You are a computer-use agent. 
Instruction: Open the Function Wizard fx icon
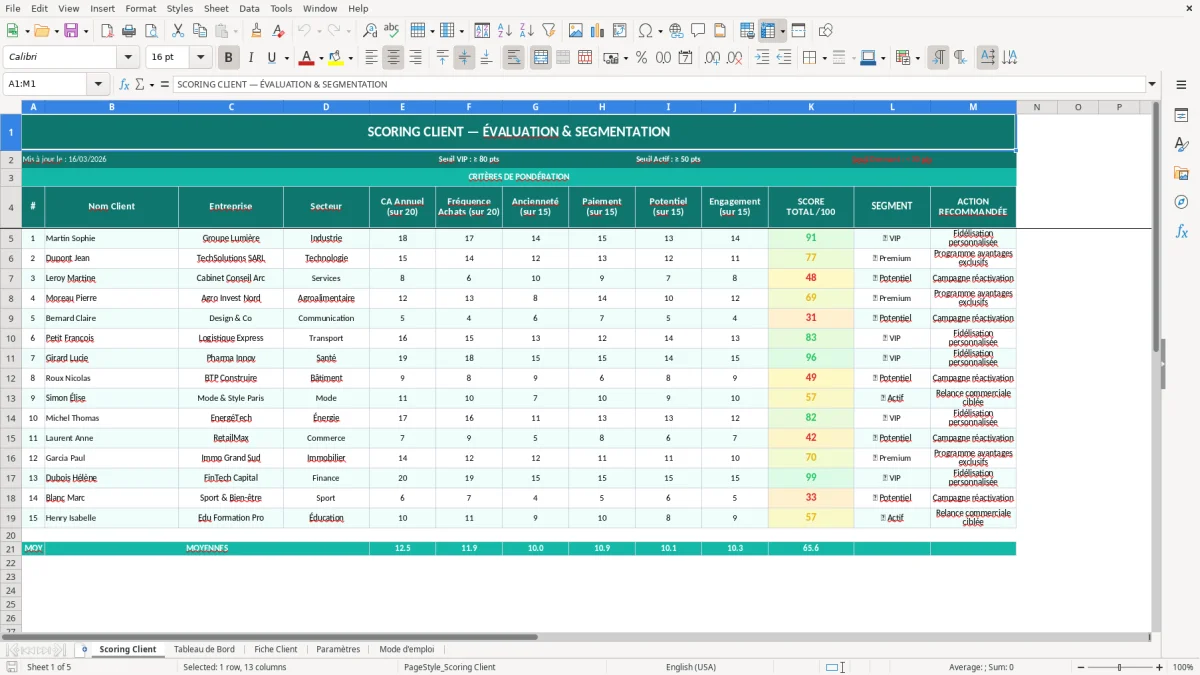tap(124, 84)
